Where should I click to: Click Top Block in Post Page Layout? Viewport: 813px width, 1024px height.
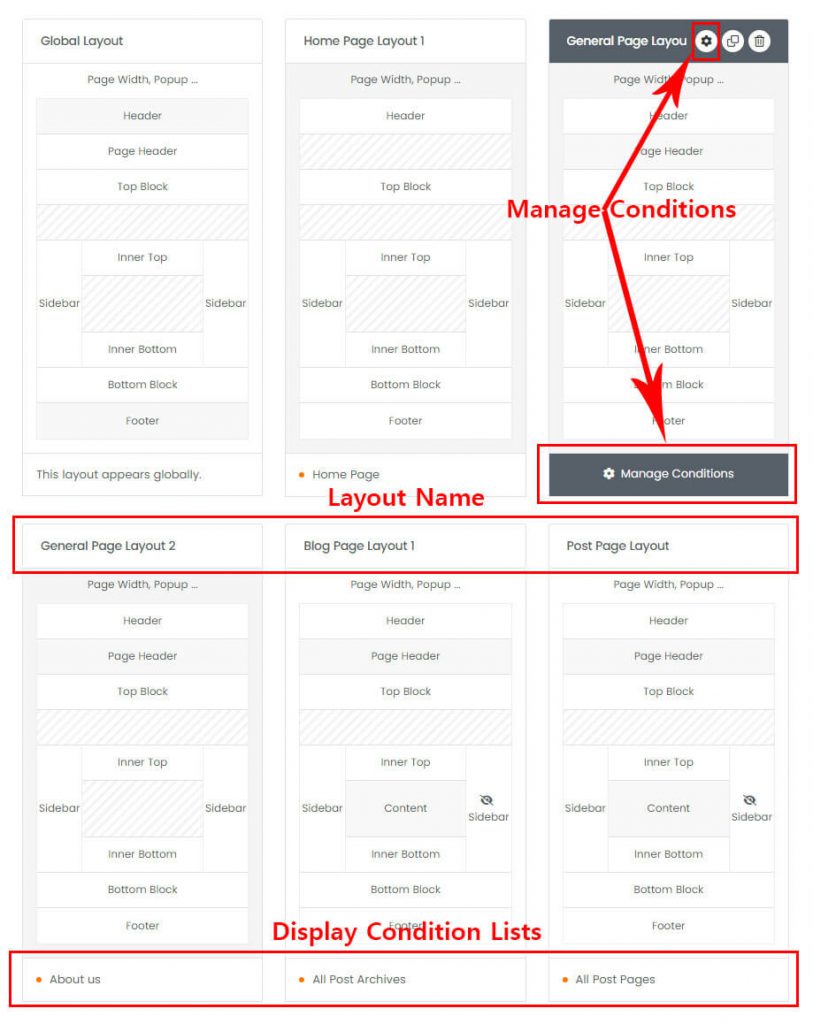[x=668, y=691]
